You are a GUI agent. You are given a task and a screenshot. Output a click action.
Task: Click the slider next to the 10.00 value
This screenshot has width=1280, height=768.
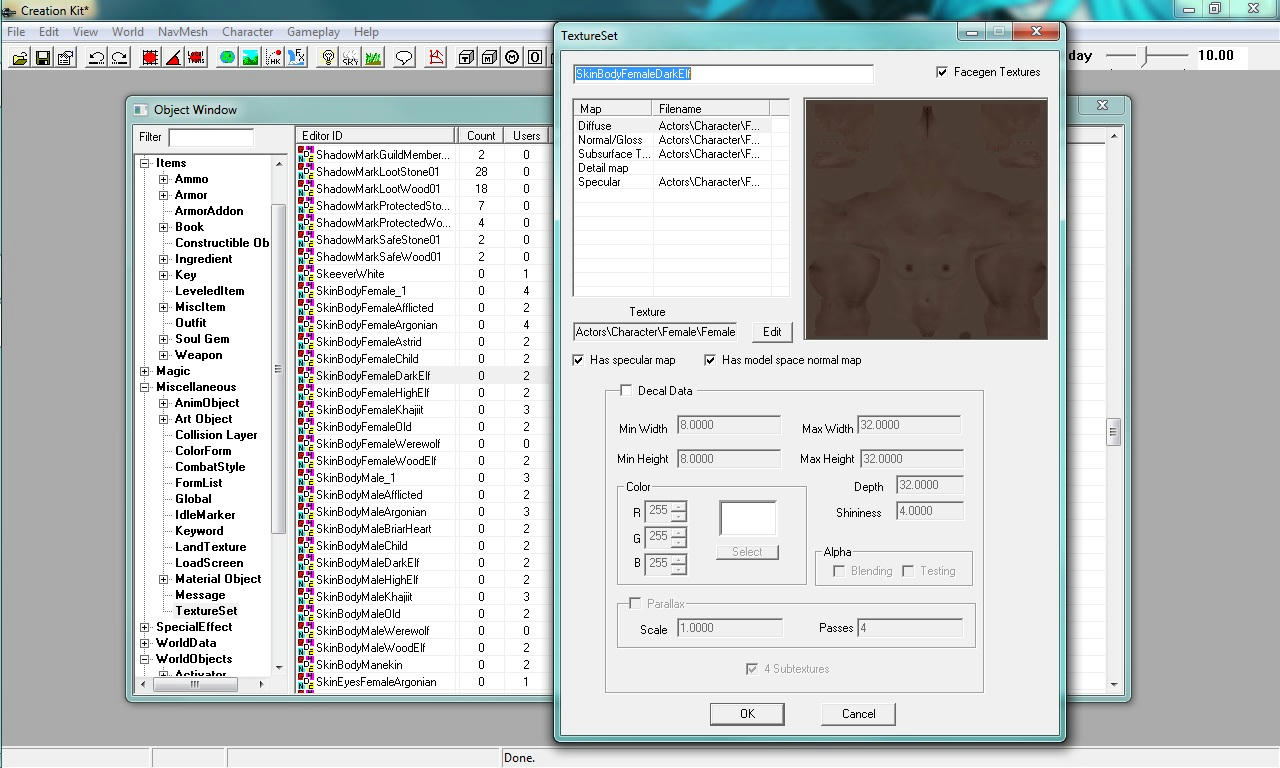click(1146, 56)
